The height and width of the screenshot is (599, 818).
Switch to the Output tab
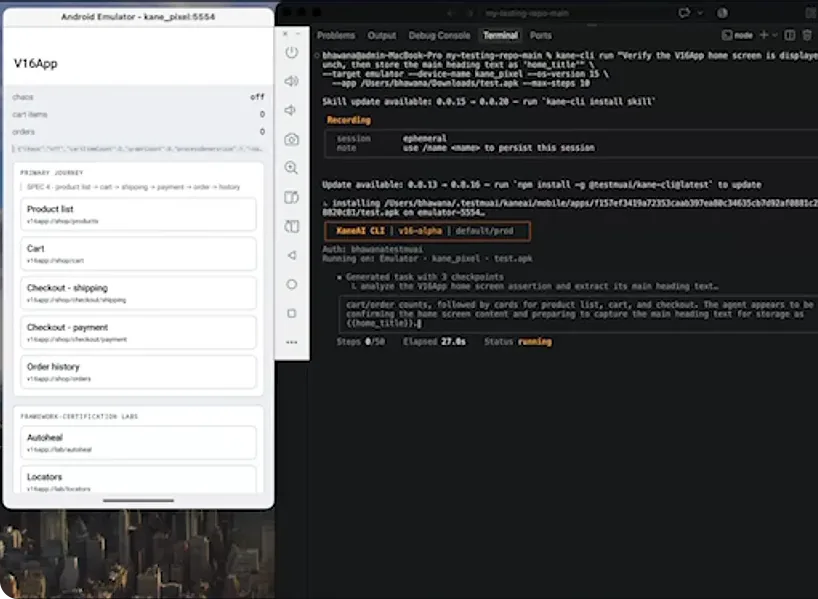point(382,35)
